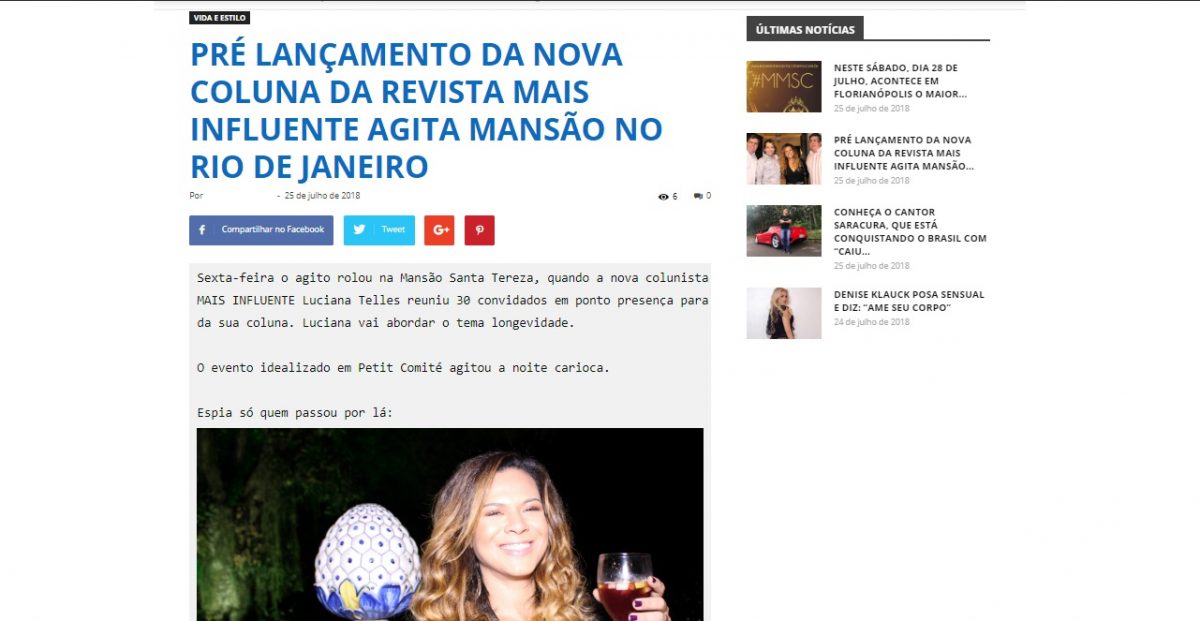The image size is (1200, 621).
Task: Click the Facebook icon in share button
Action: 202,230
